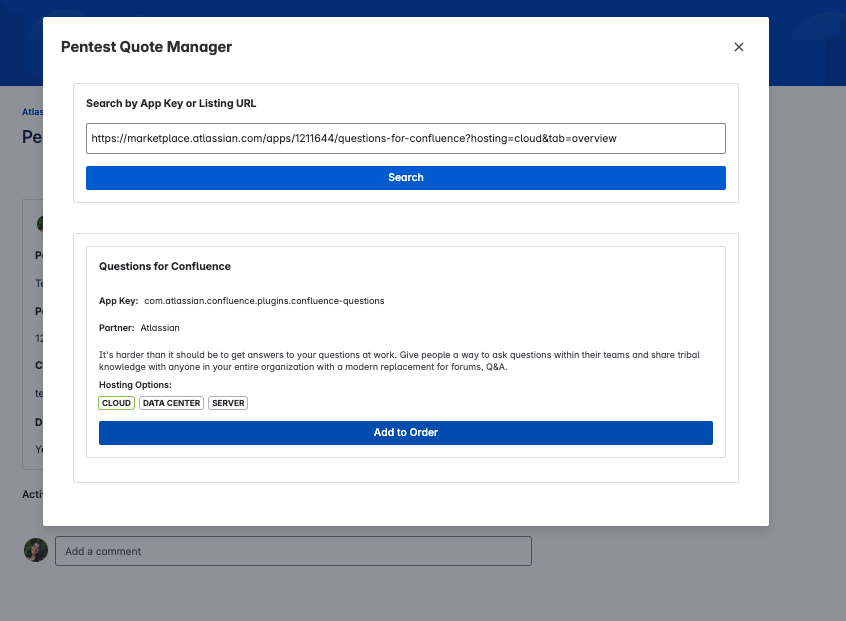
Task: Click the marketplace listing URL input field
Action: [x=405, y=138]
